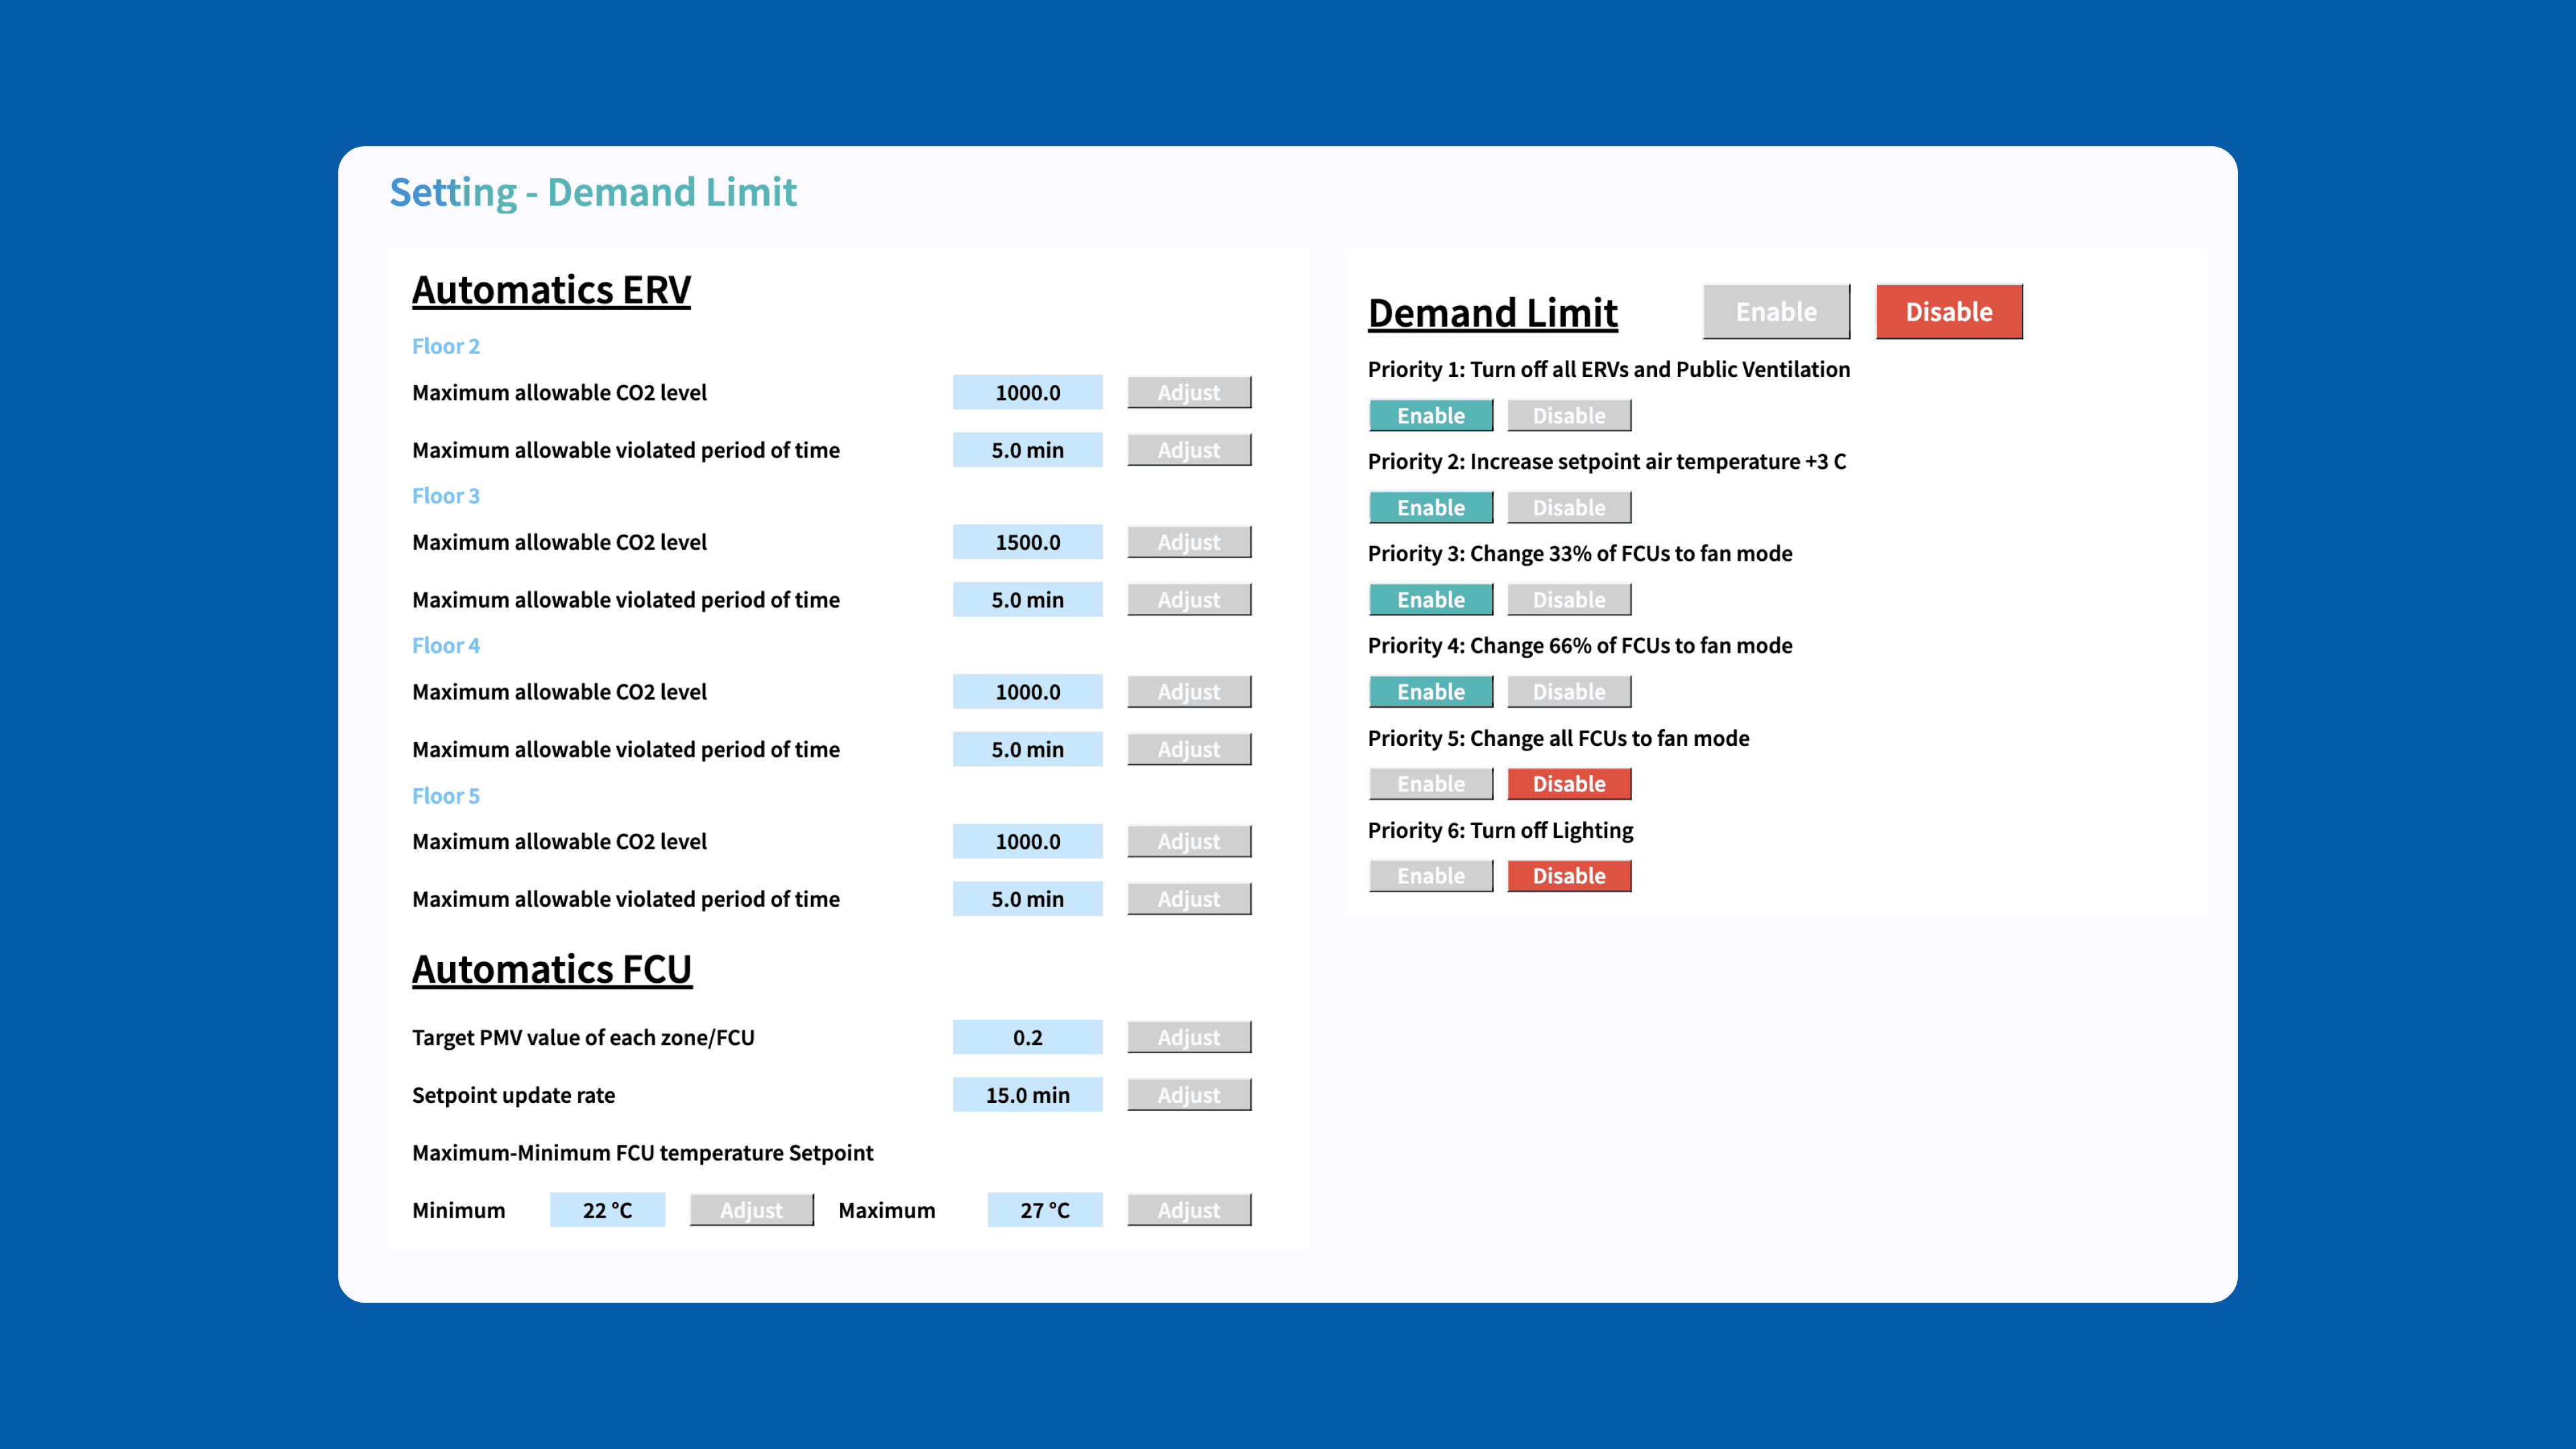Disable Priority 1 ERV turn-off
The width and height of the screenshot is (2576, 1449).
(x=1568, y=415)
